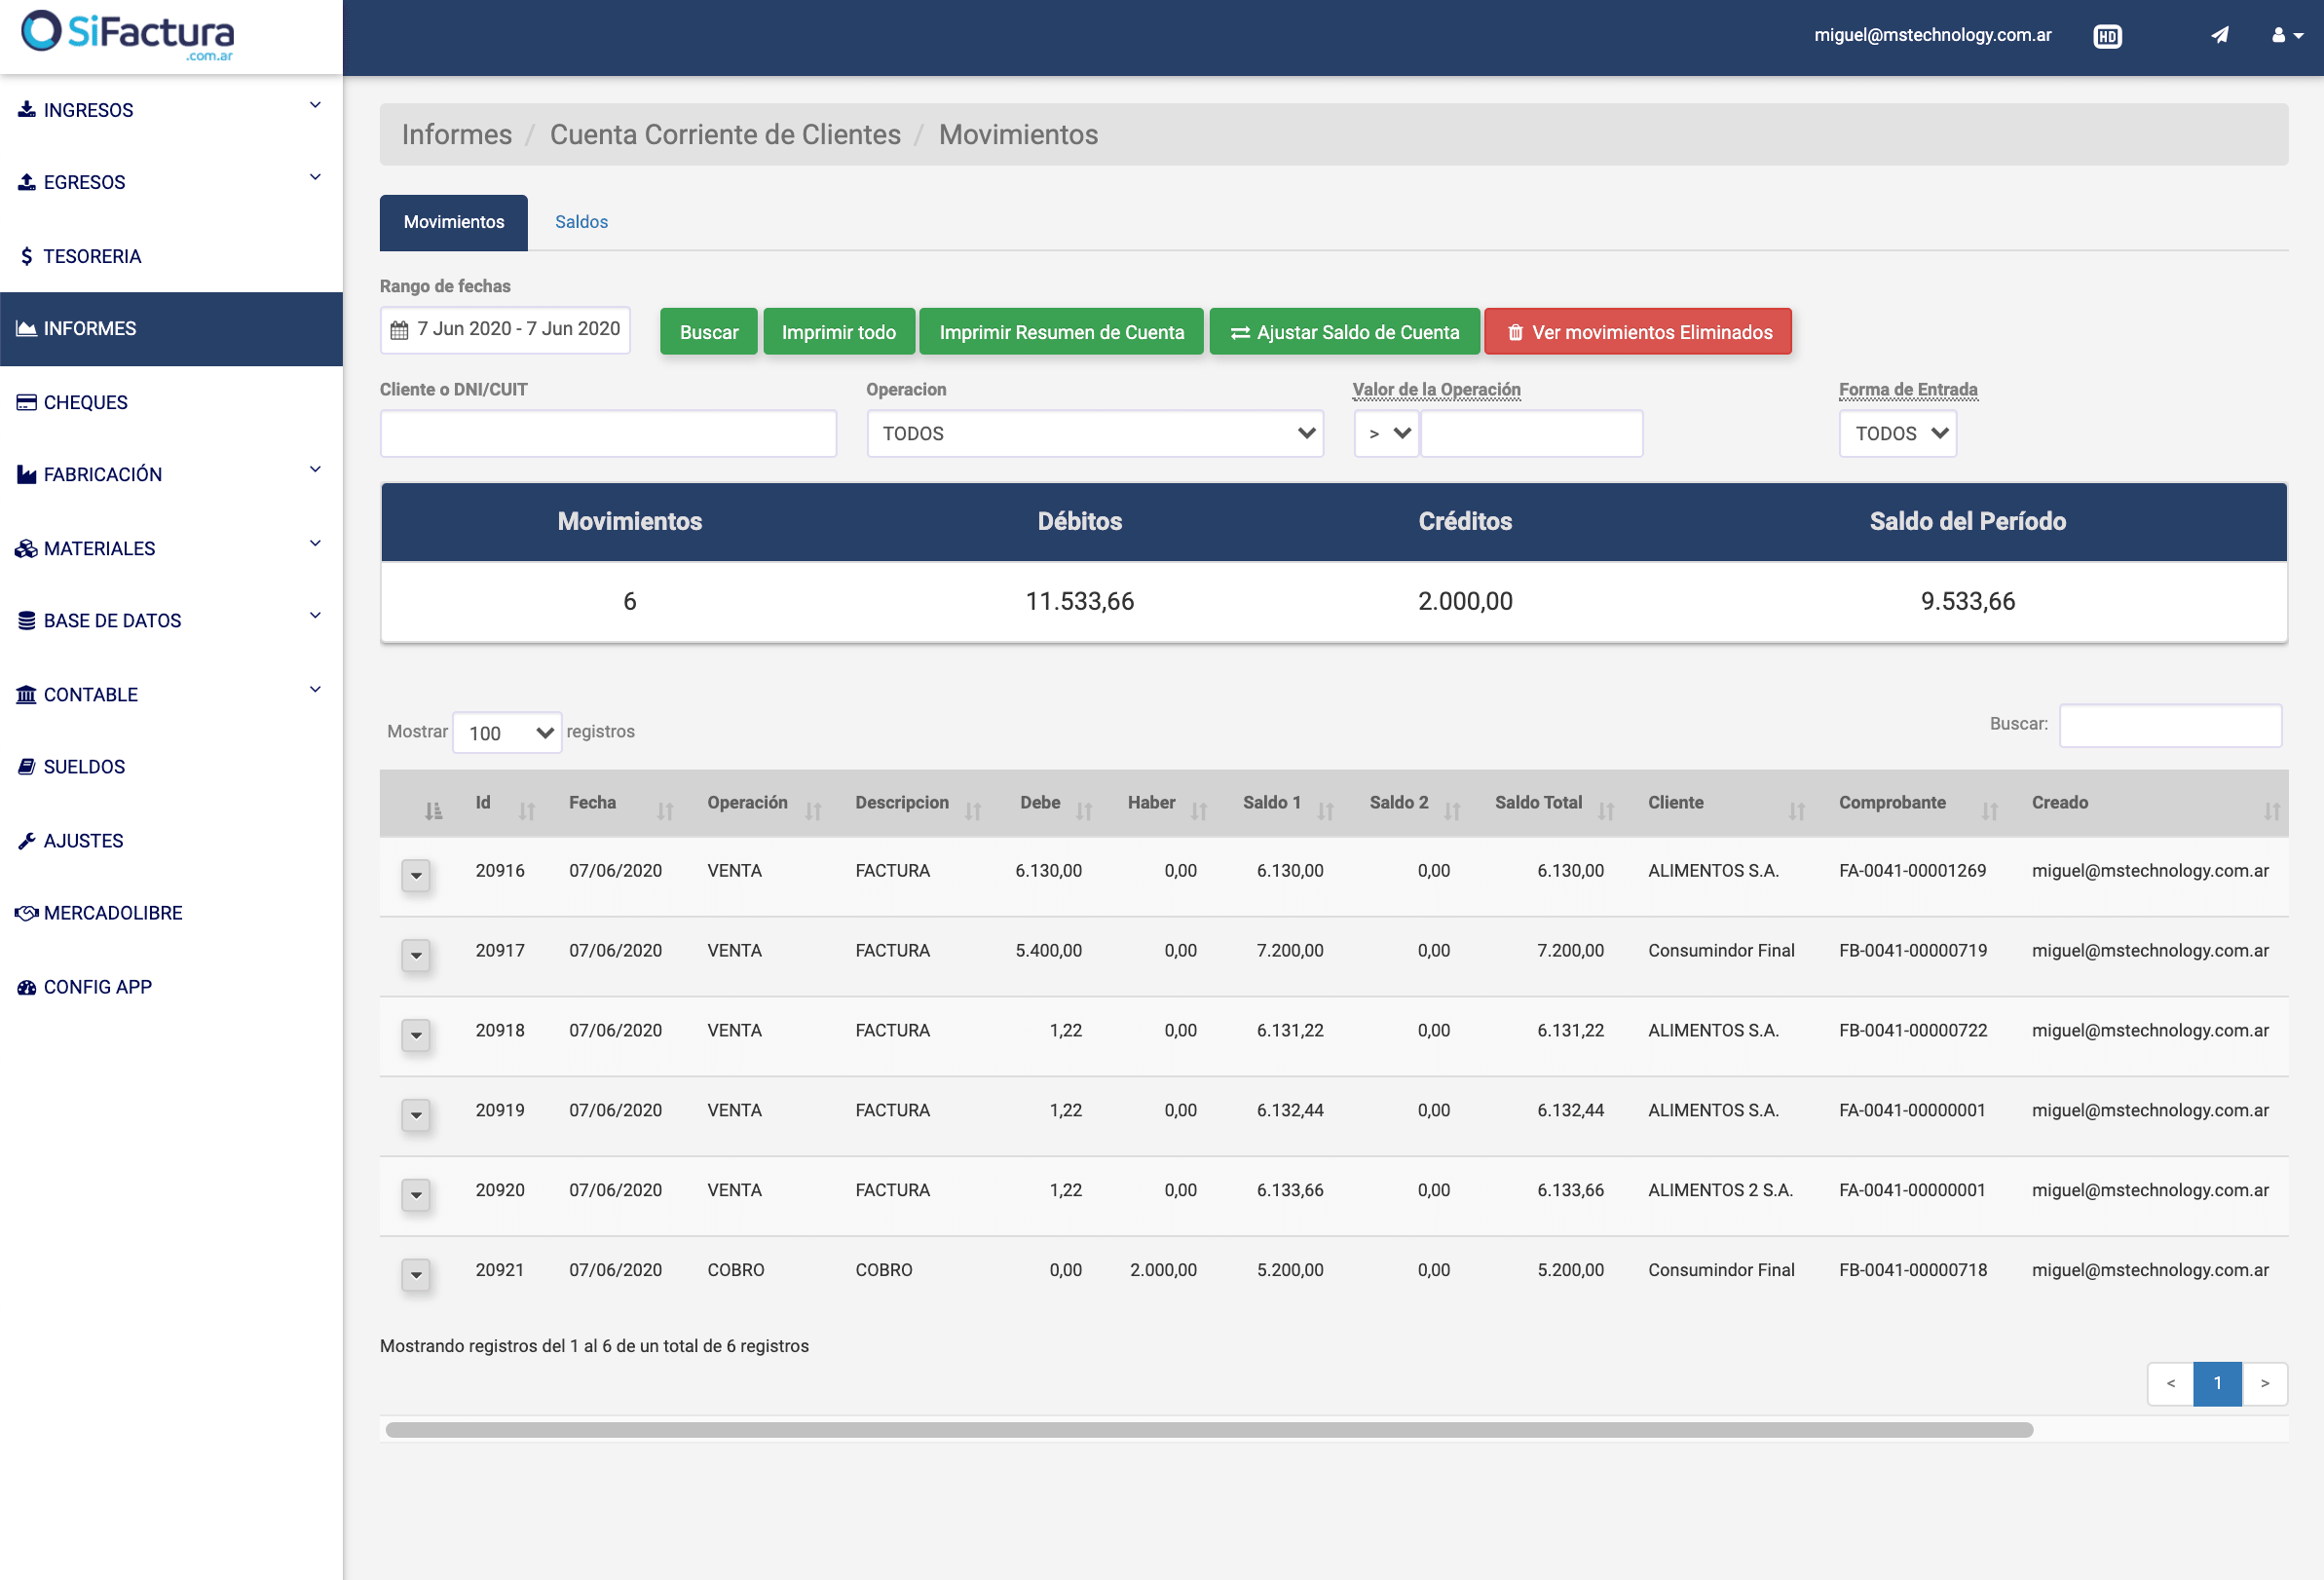Open row 20916 action dropdown
2324x1580 pixels.
pos(416,875)
